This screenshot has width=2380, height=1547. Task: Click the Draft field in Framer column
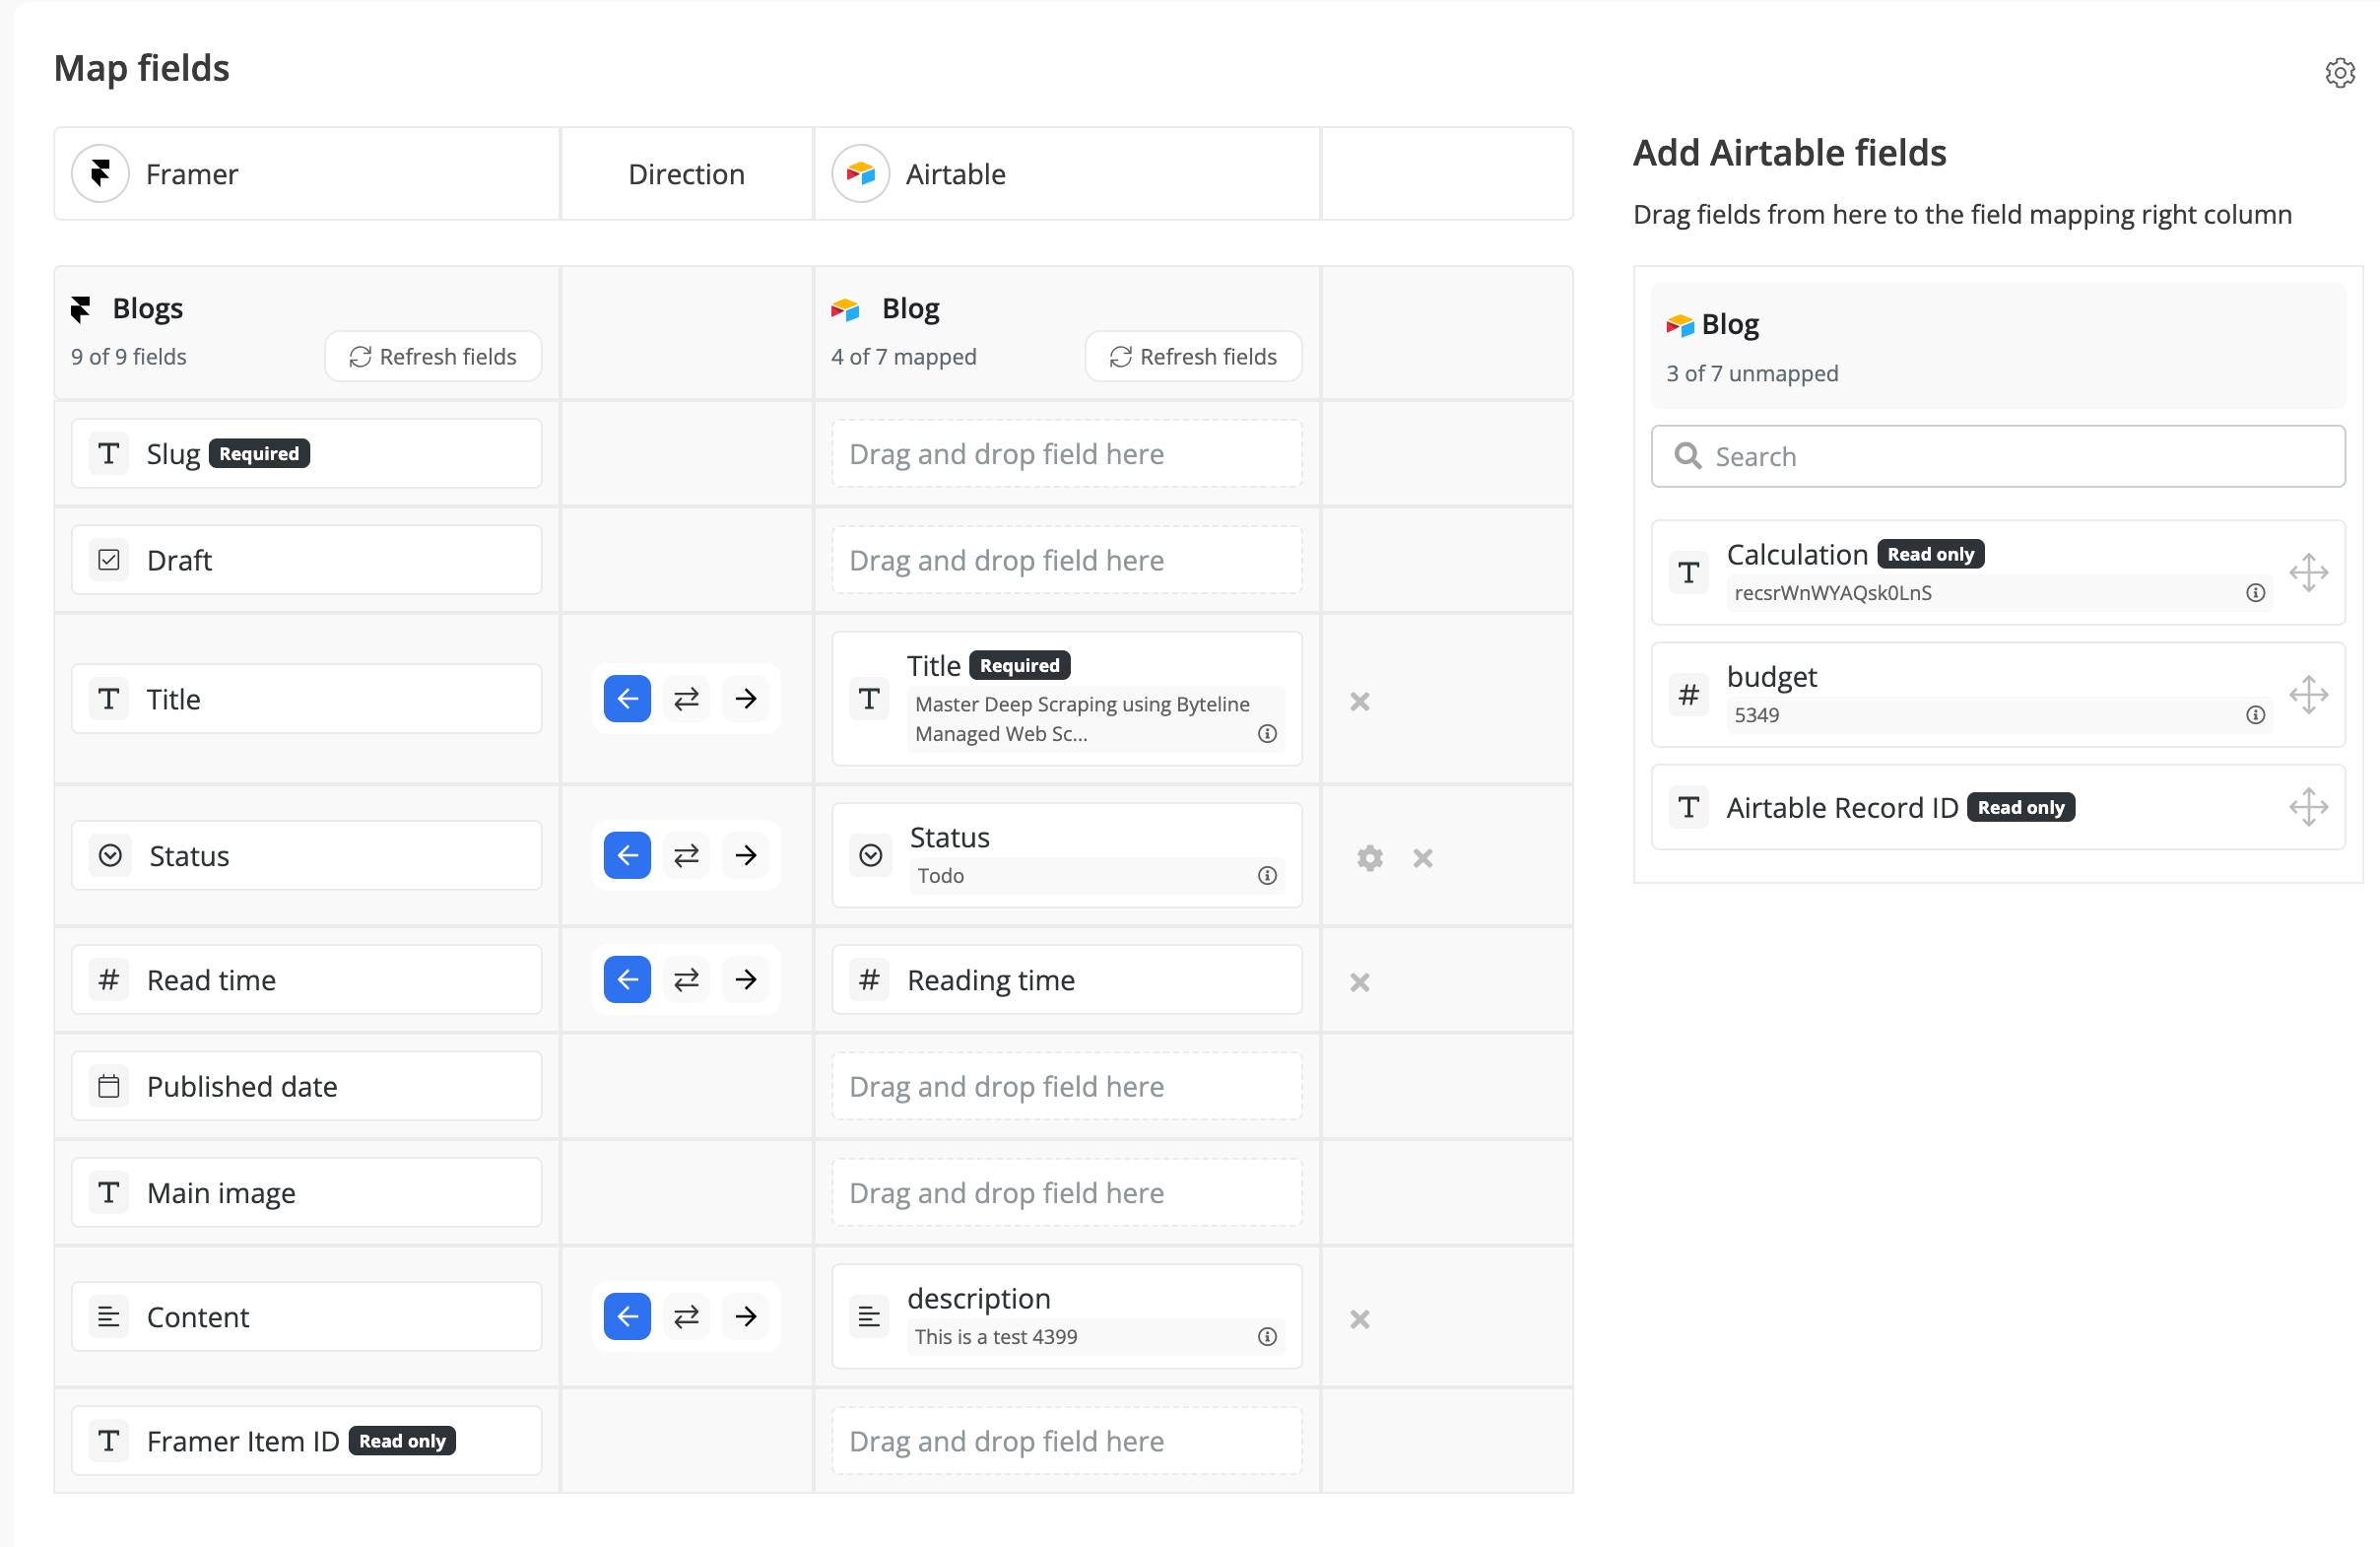[306, 560]
